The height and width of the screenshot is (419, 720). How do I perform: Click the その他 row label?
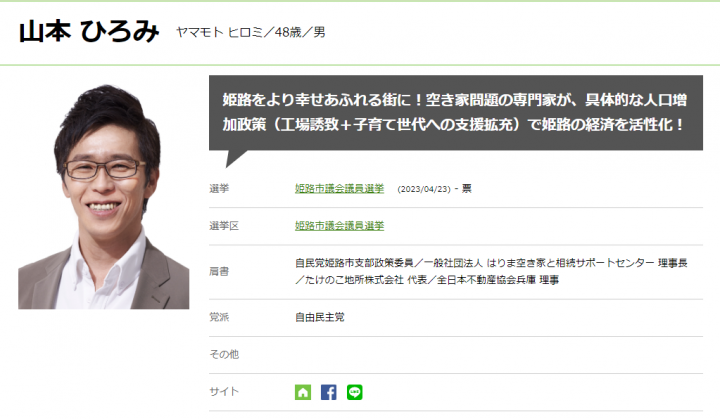223,354
